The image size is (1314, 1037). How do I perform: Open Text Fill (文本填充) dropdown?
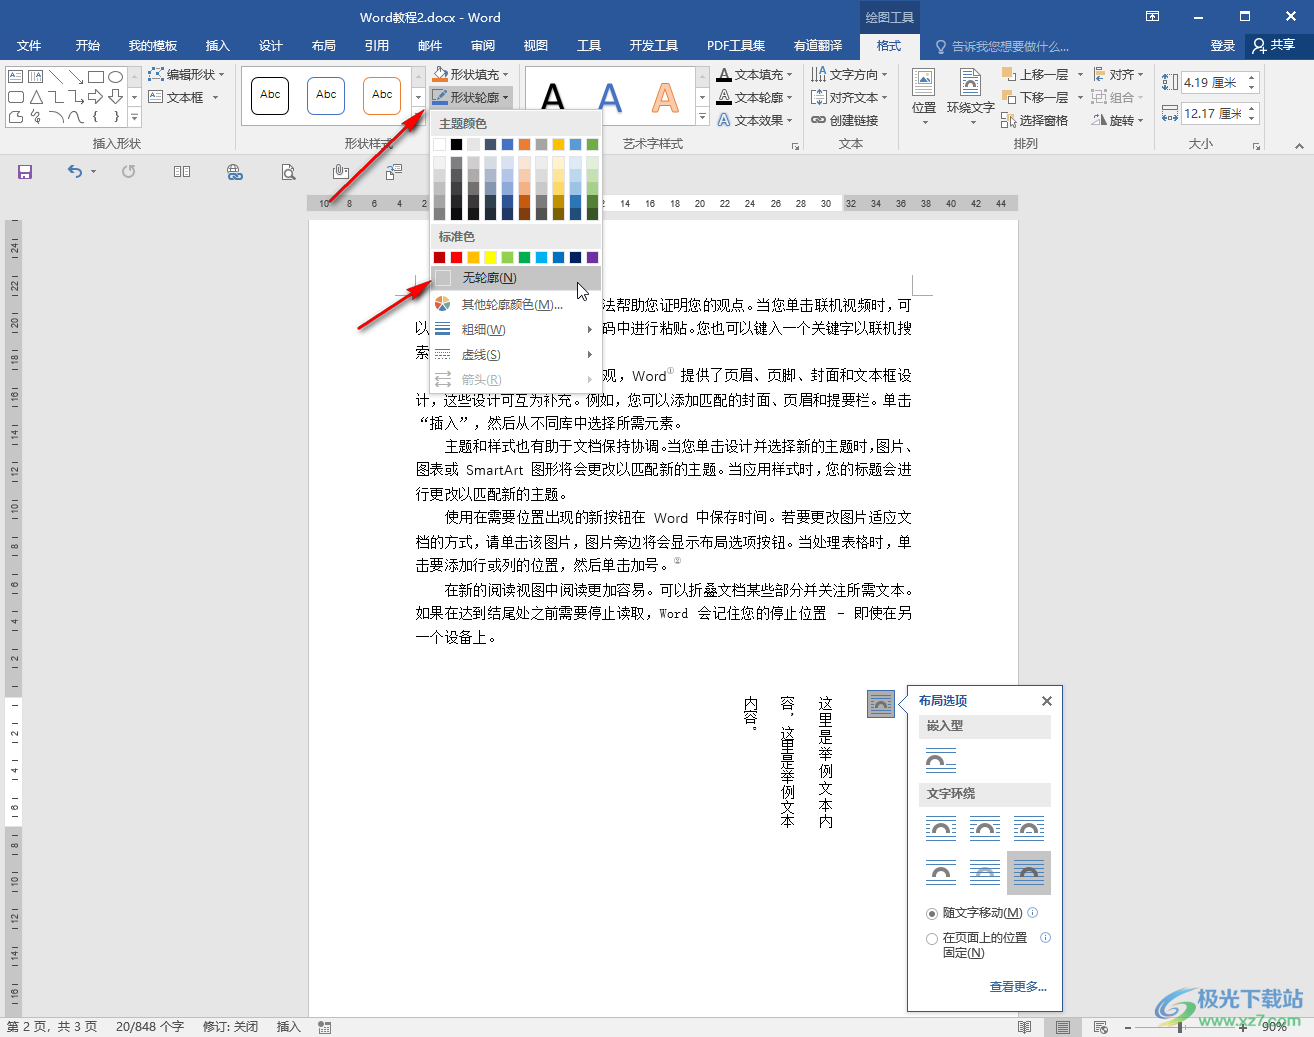coord(755,74)
